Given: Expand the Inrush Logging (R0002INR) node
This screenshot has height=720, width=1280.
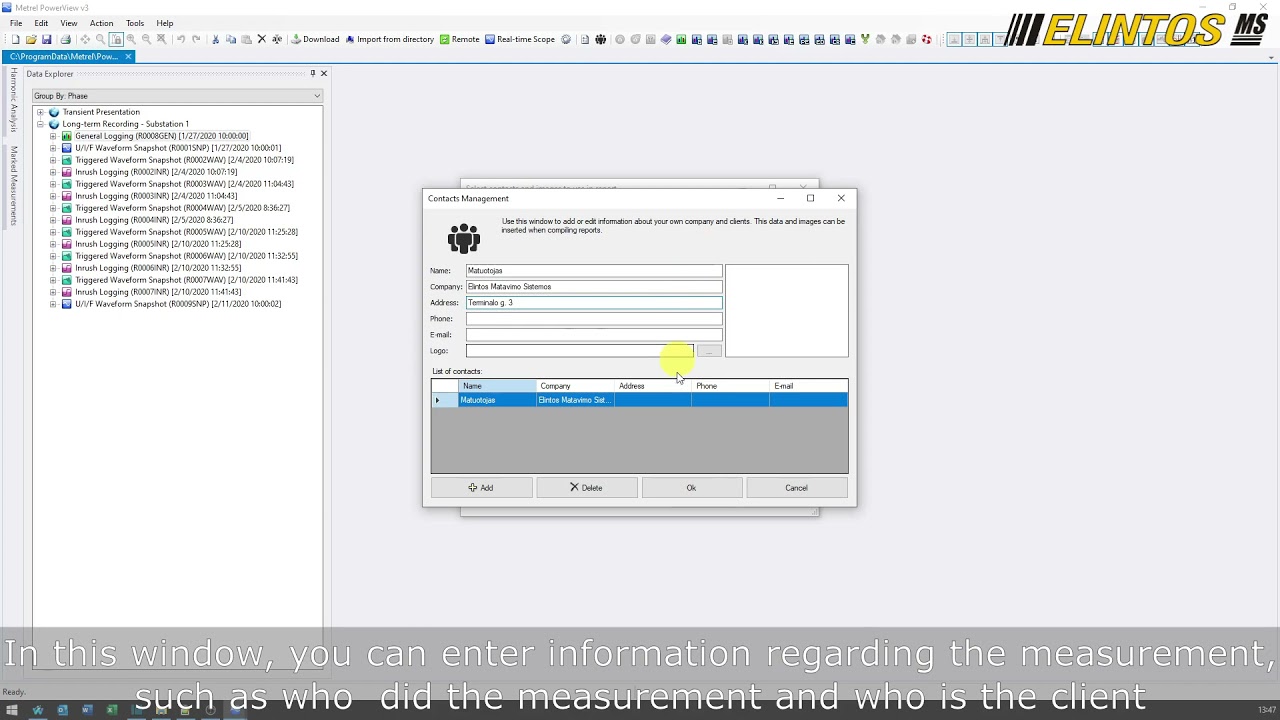Looking at the screenshot, I should [53, 172].
